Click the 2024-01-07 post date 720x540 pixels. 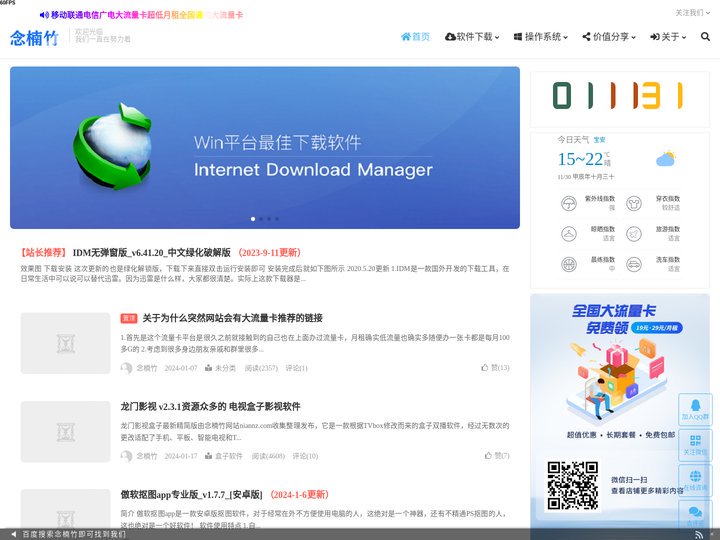181,368
